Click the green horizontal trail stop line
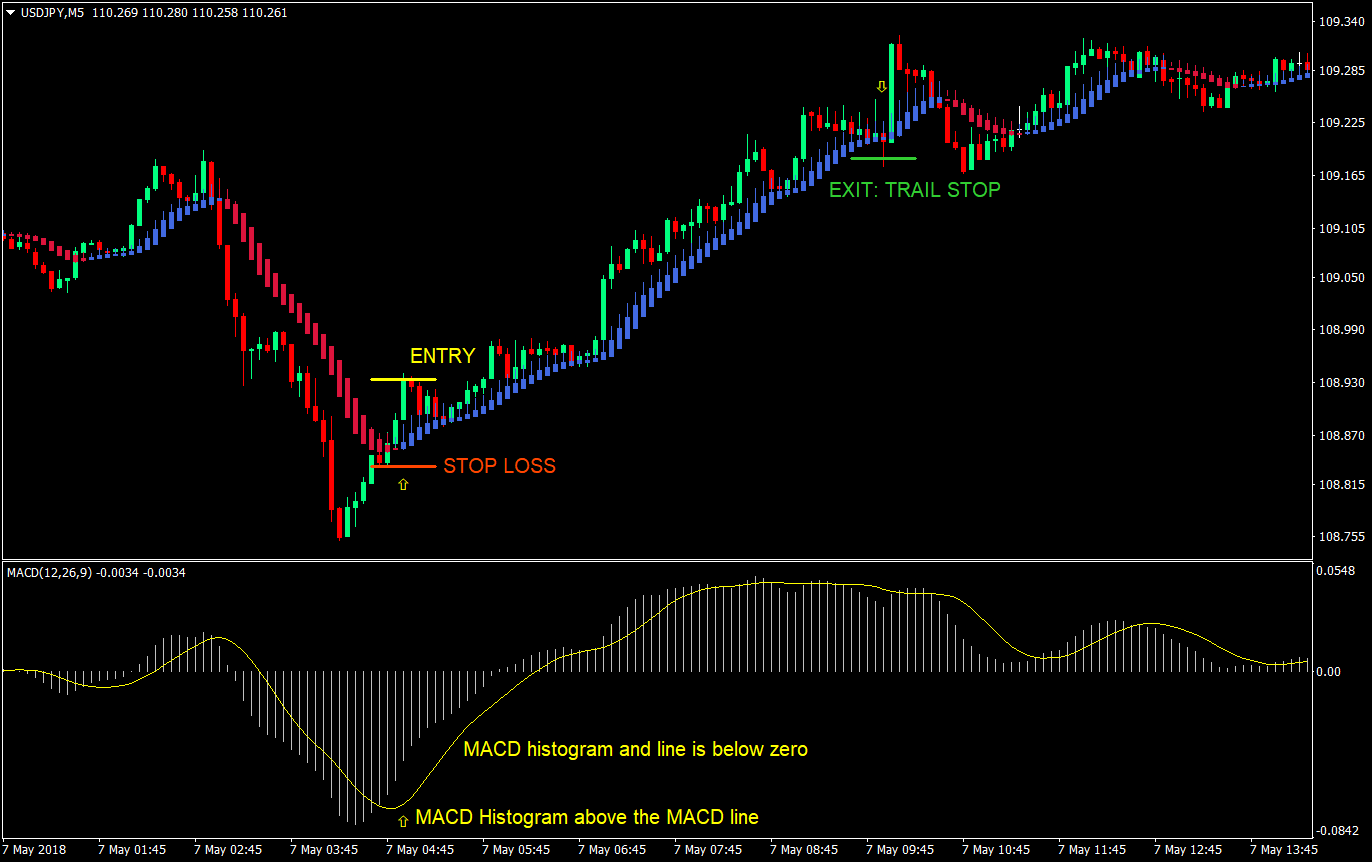Viewport: 1372px width, 862px height. 883,158
